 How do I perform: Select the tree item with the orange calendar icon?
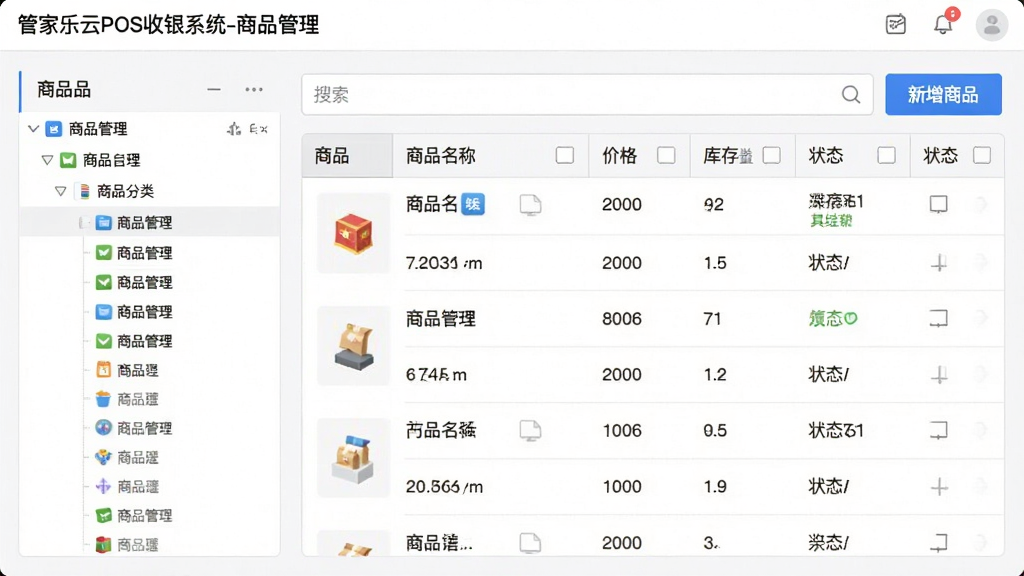[x=127, y=370]
